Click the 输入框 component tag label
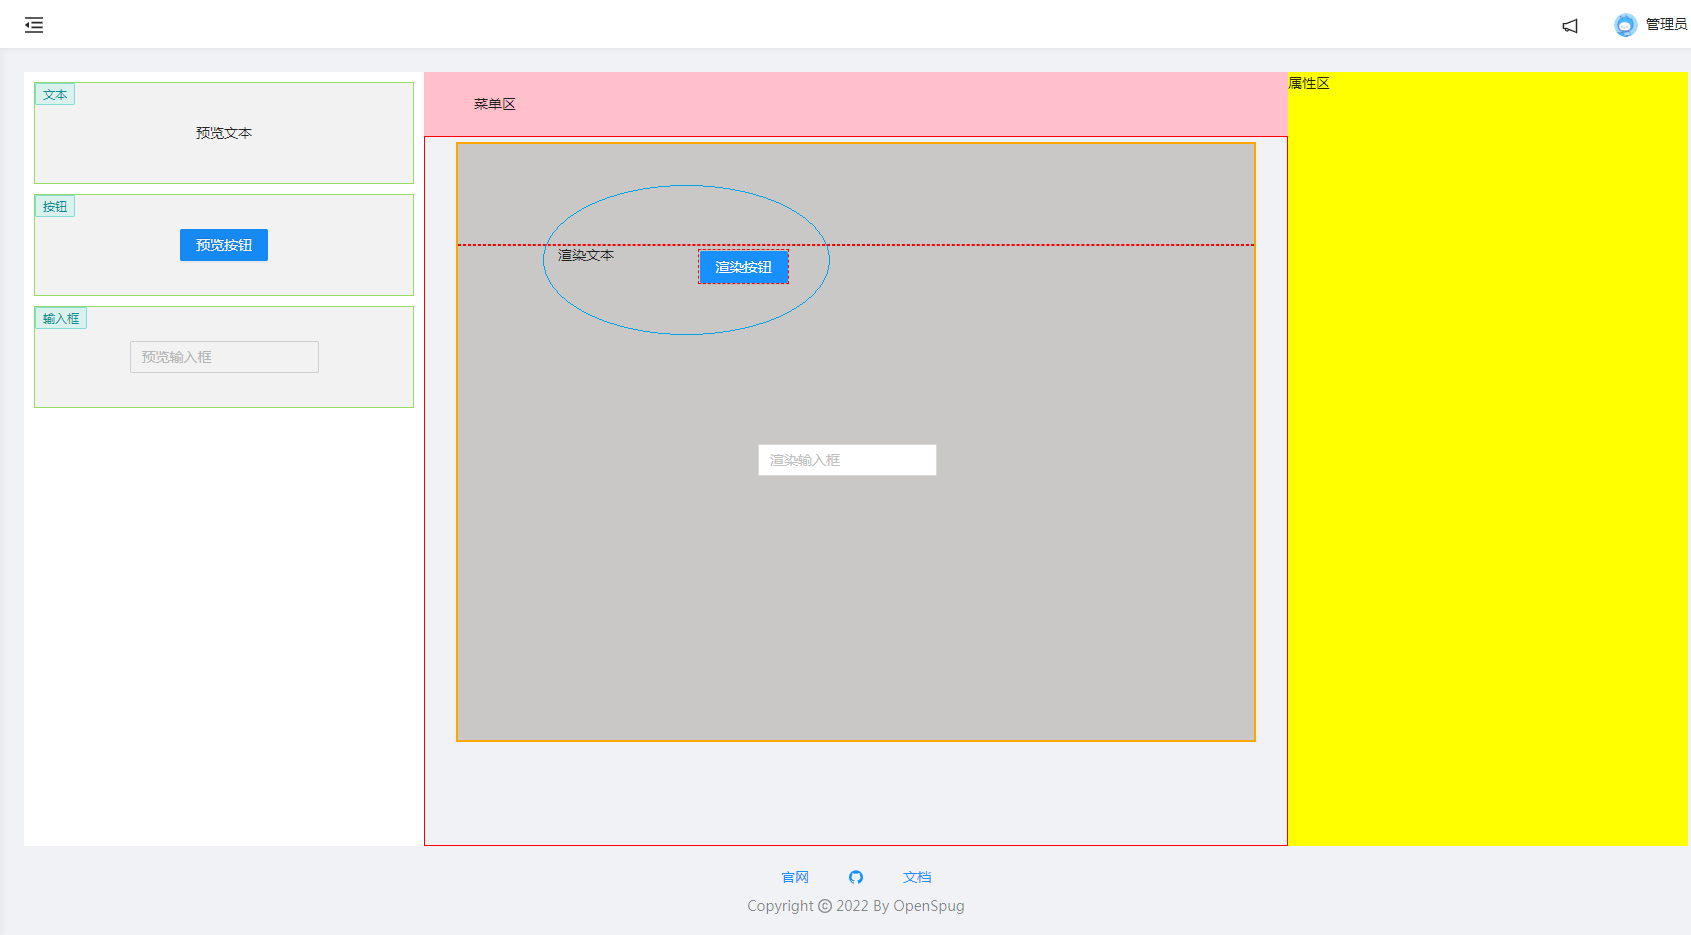 click(x=61, y=319)
